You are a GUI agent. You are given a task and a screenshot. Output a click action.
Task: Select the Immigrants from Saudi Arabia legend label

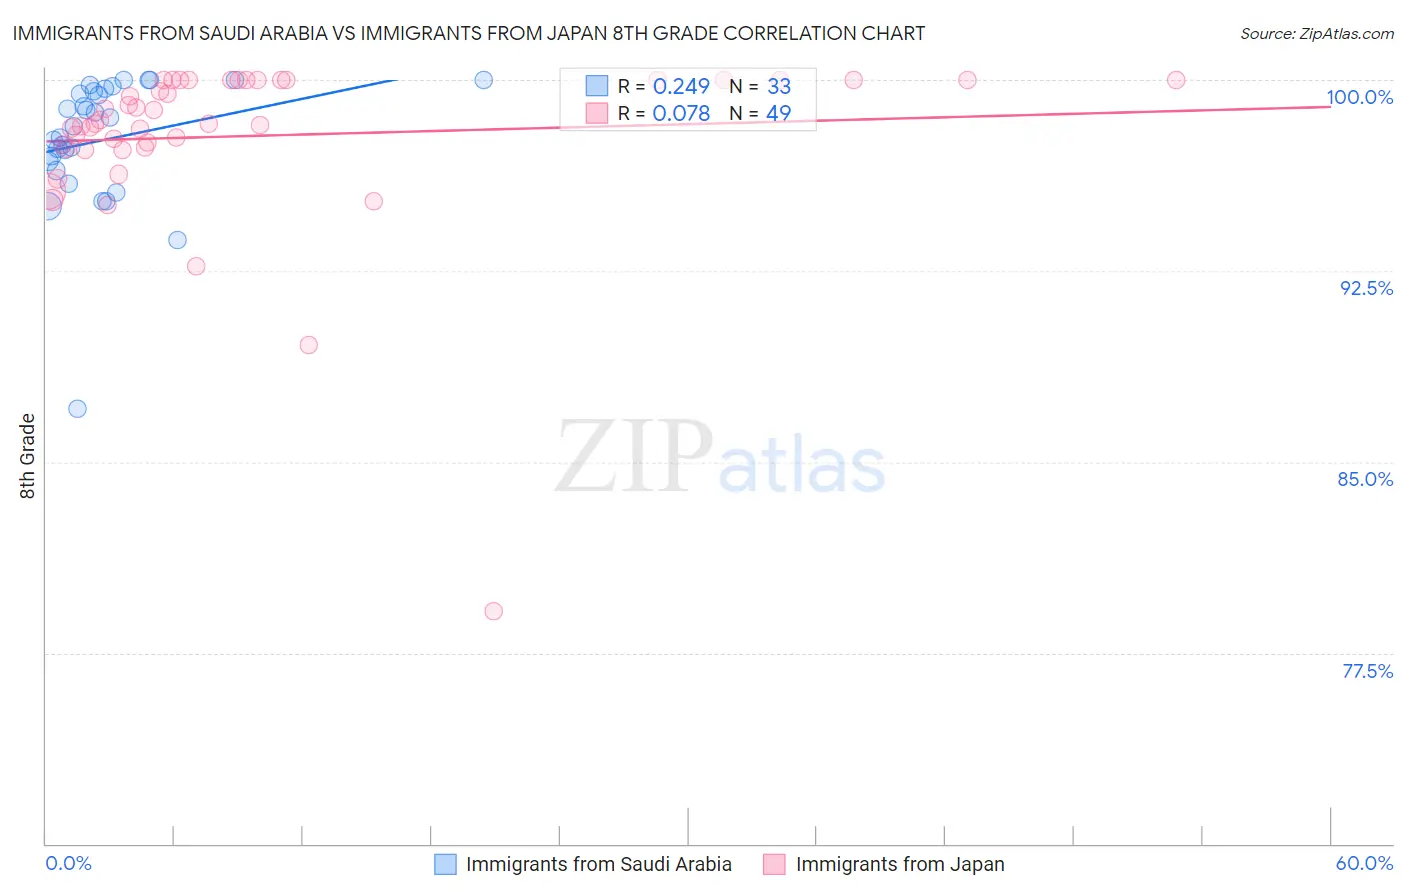[x=598, y=864]
